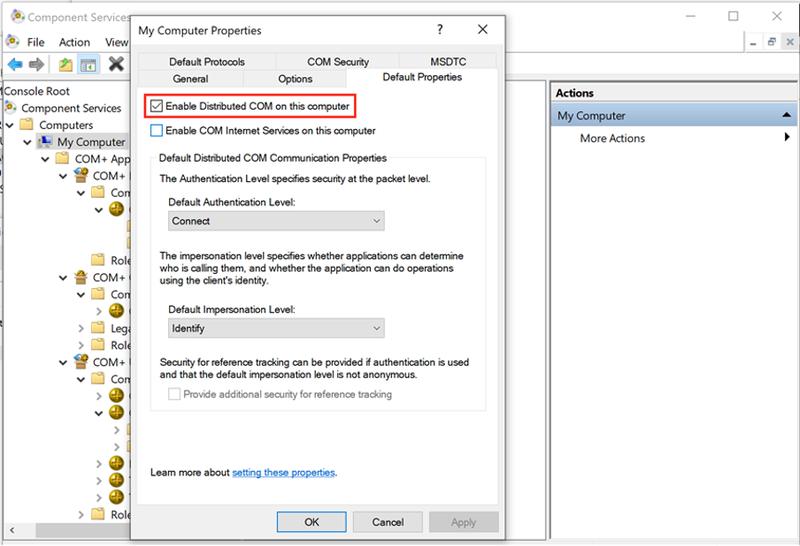This screenshot has width=800, height=546.
Task: Select Console Root in the tree
Action: [x=37, y=91]
